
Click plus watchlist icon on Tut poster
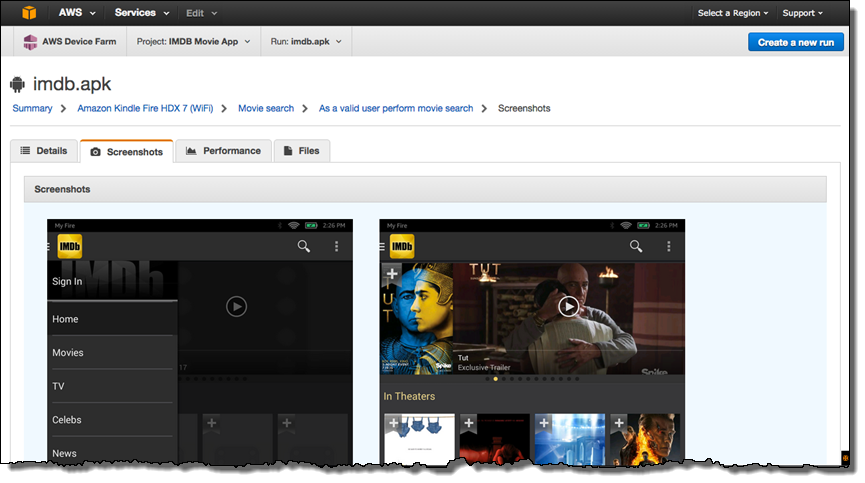point(392,273)
